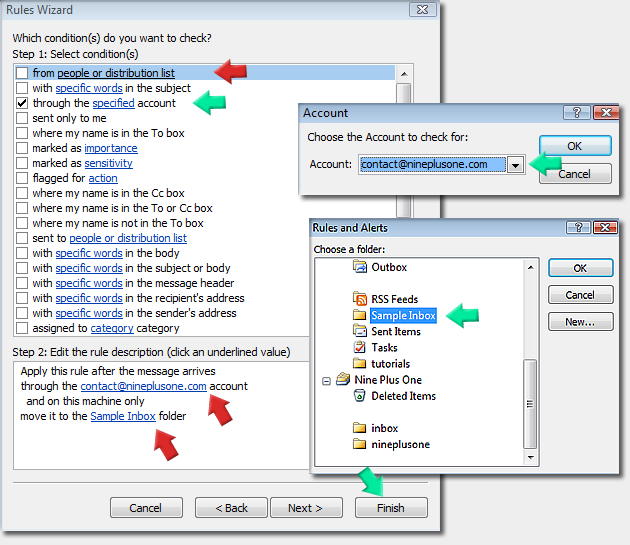Enable 'sent only to me' checkbox
Image resolution: width=630 pixels, height=545 pixels.
(22, 118)
